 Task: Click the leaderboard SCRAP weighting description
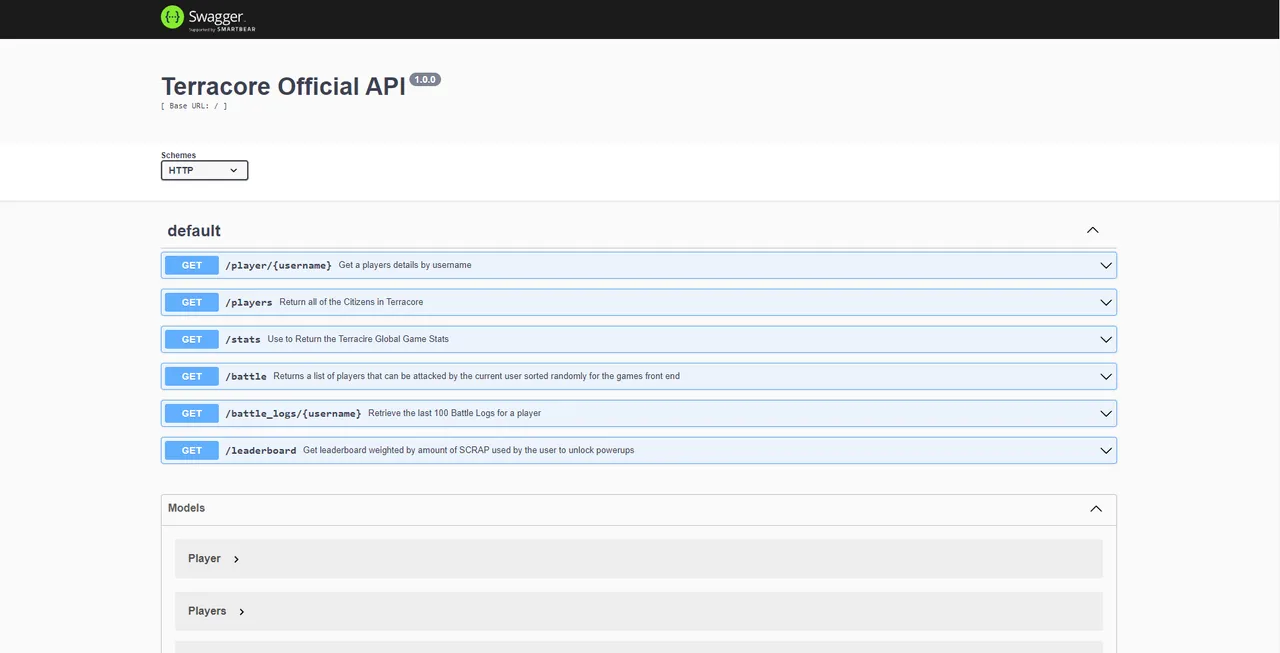(468, 450)
